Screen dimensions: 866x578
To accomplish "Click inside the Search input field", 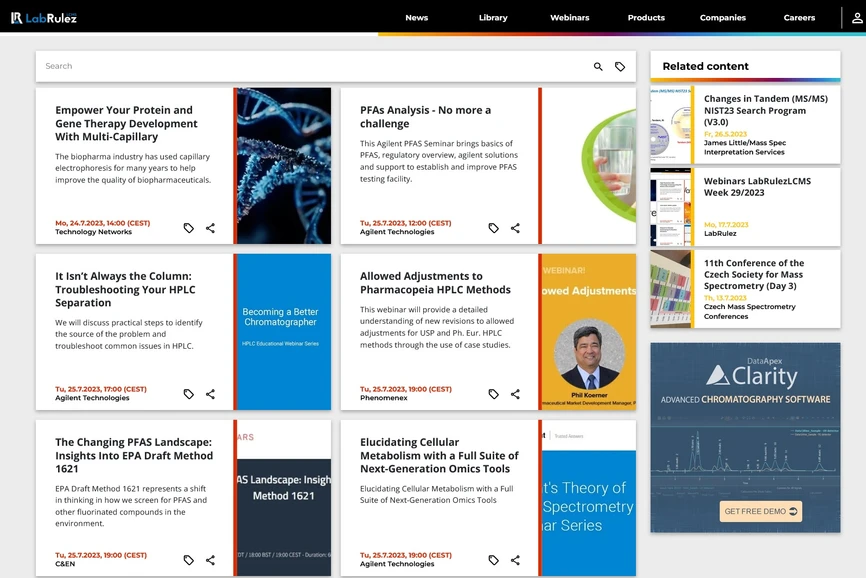I will click(x=300, y=66).
